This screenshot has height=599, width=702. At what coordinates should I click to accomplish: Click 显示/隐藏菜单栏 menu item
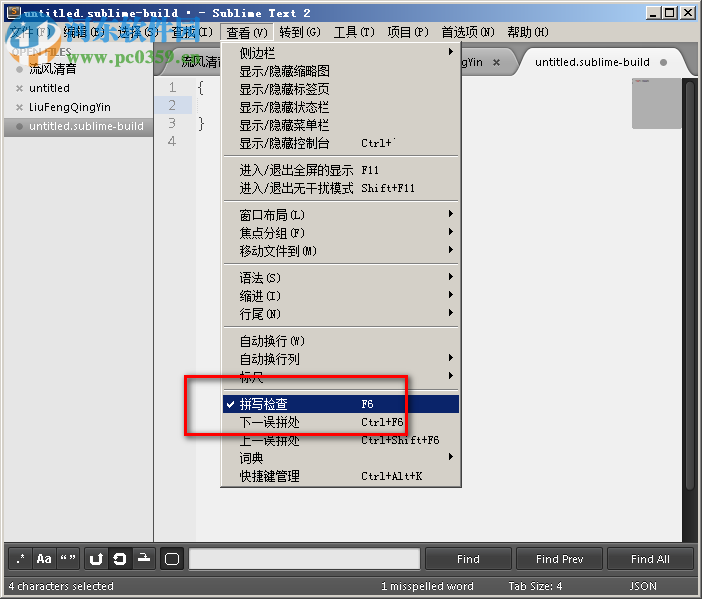click(x=341, y=125)
